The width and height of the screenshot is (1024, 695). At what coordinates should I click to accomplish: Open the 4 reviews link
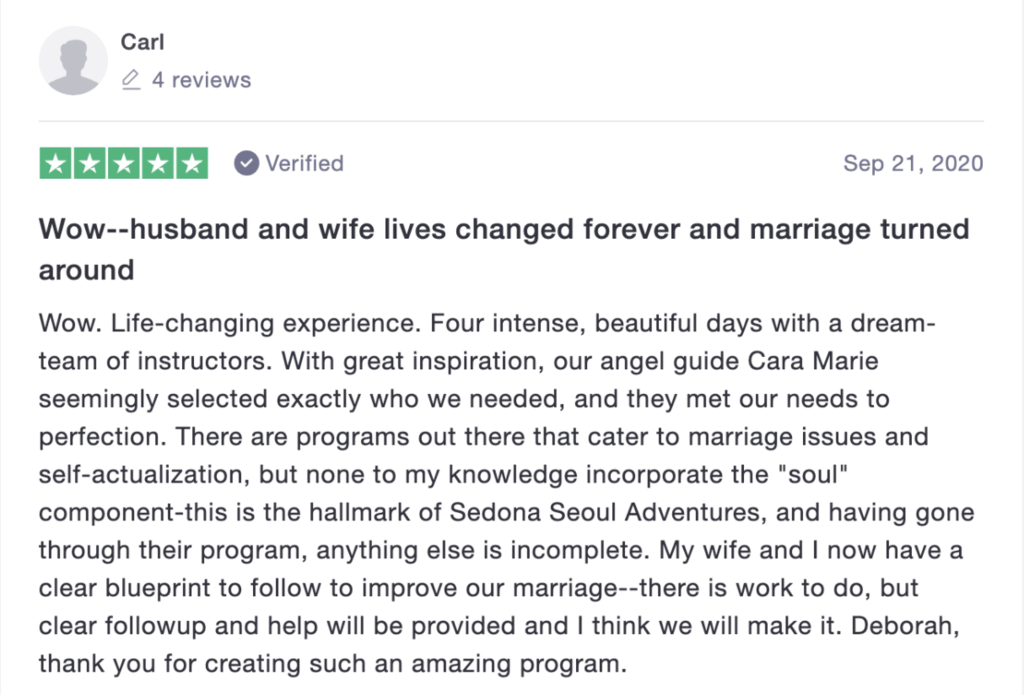click(201, 80)
